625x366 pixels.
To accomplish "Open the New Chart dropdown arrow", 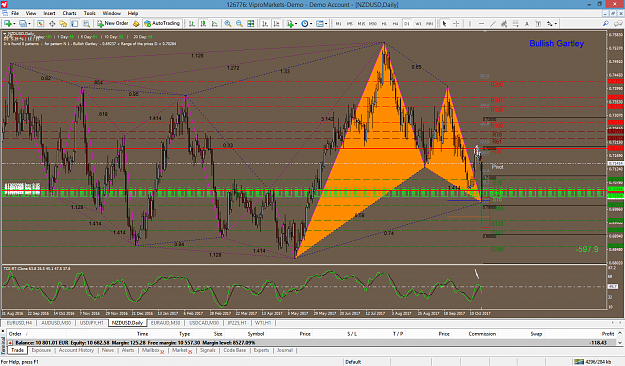I will [14, 24].
